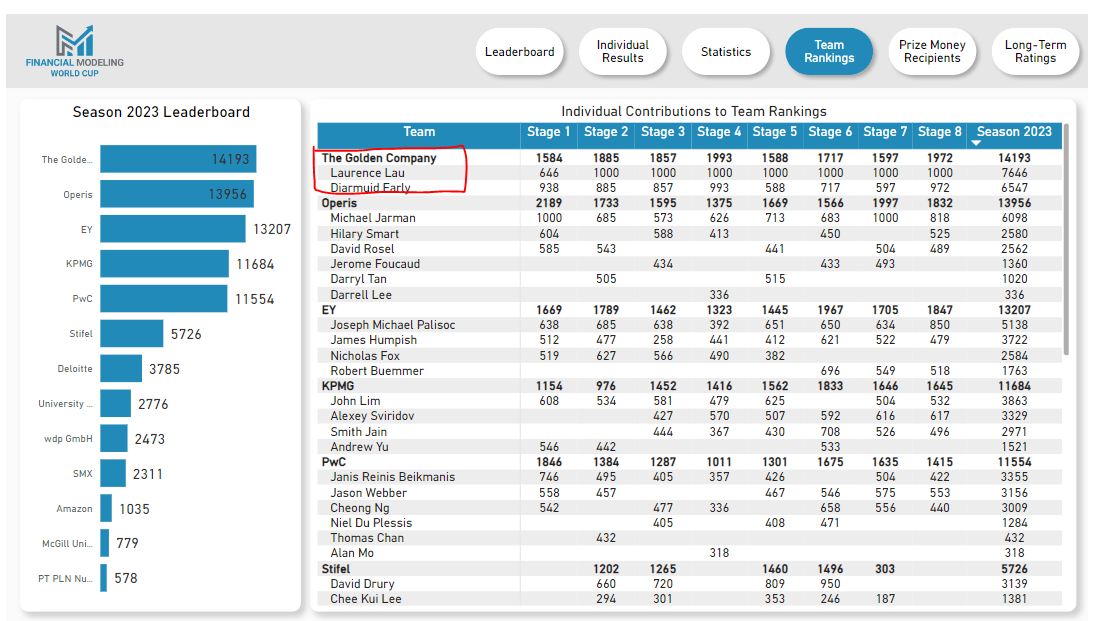Click John Lim in the table
The image size is (1094, 621).
[355, 401]
